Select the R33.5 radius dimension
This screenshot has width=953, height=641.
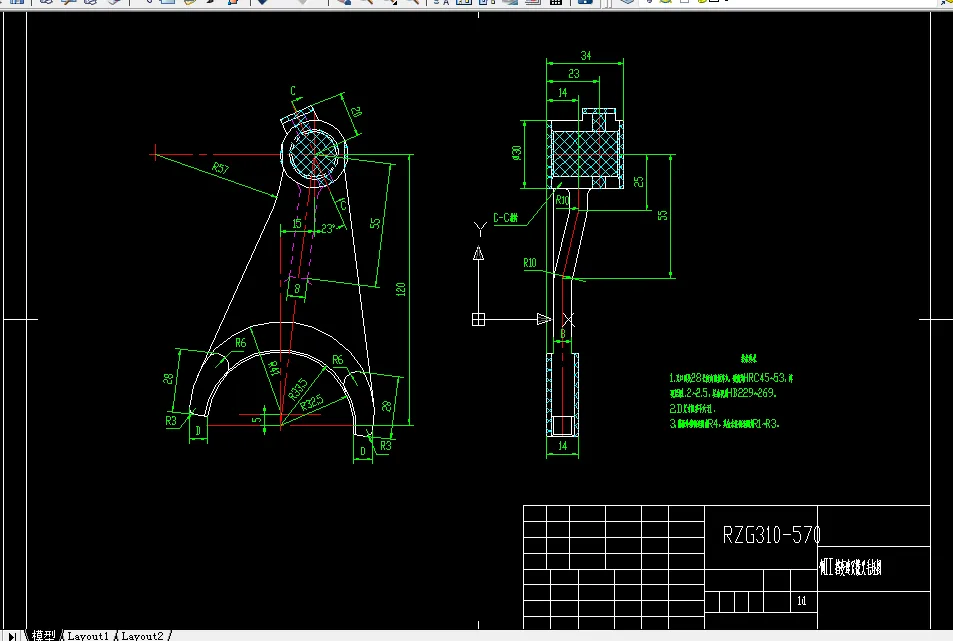point(298,389)
